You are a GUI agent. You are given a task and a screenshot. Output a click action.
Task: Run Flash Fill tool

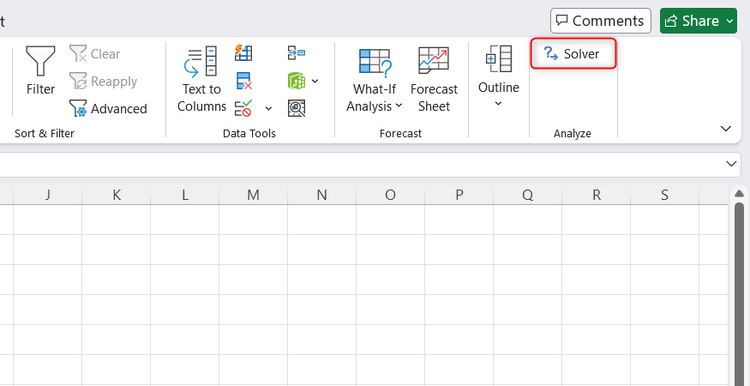tap(243, 53)
